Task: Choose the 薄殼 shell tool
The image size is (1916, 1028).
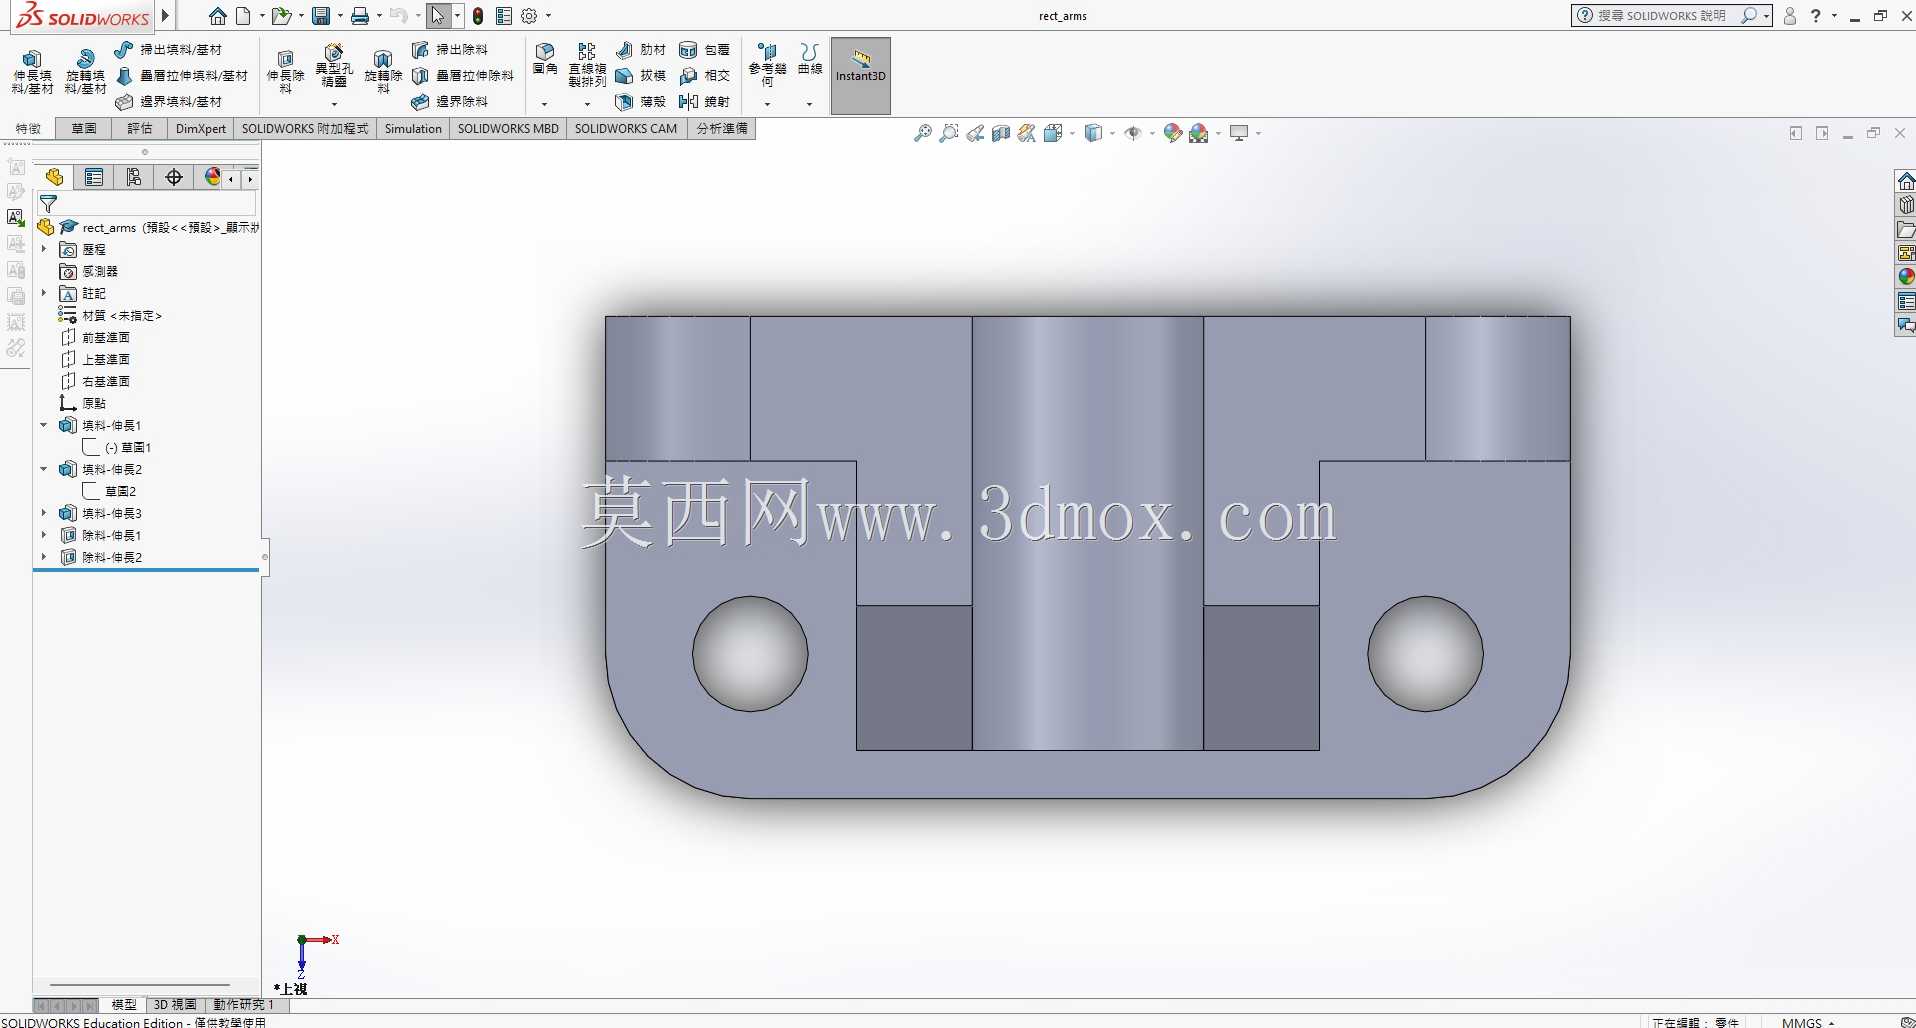Action: point(641,102)
